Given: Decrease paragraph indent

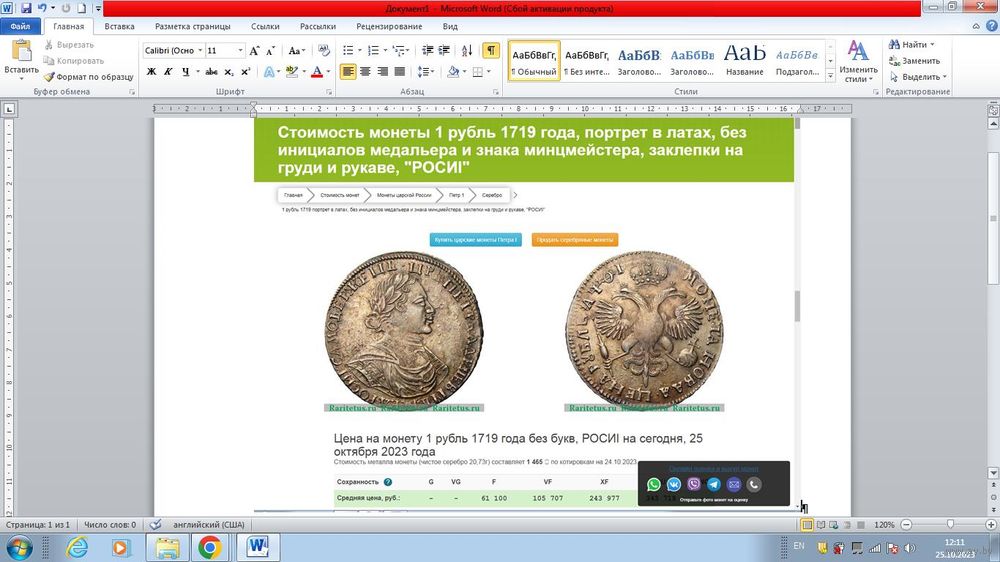Looking at the screenshot, I should pyautogui.click(x=427, y=50).
